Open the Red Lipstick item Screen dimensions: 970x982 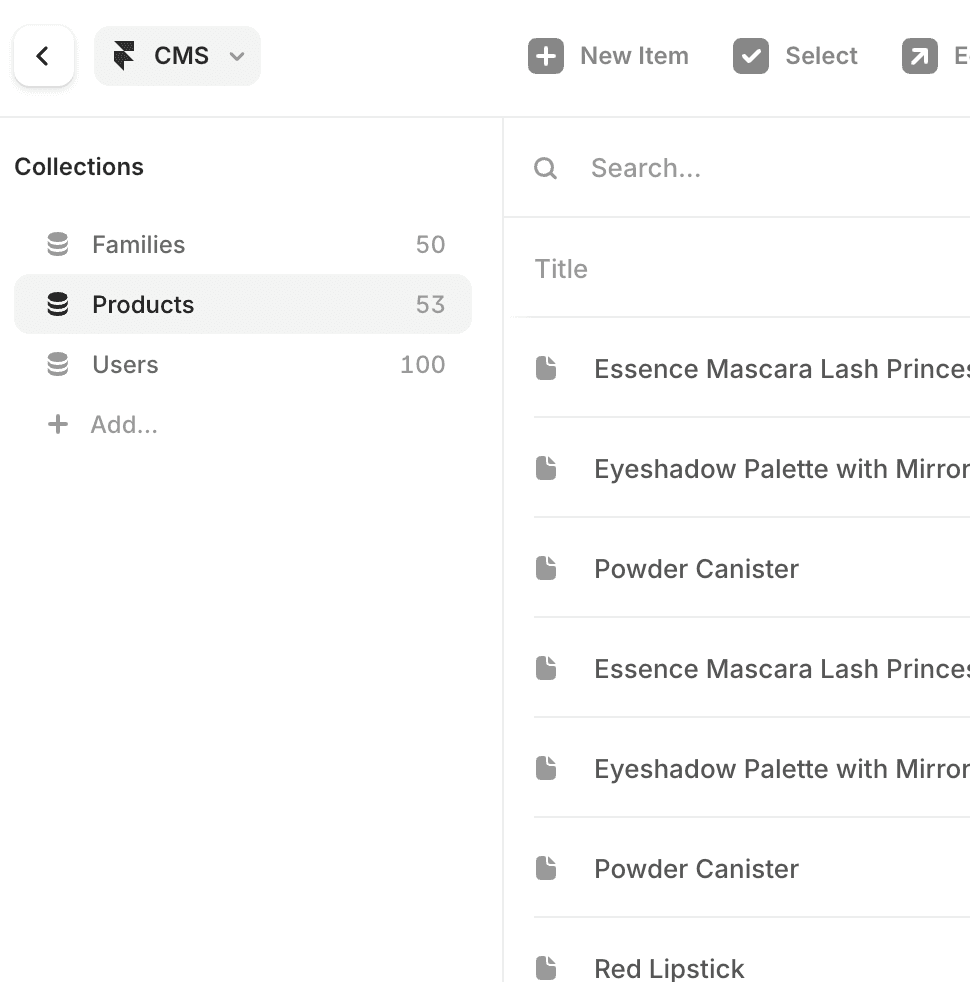(669, 969)
